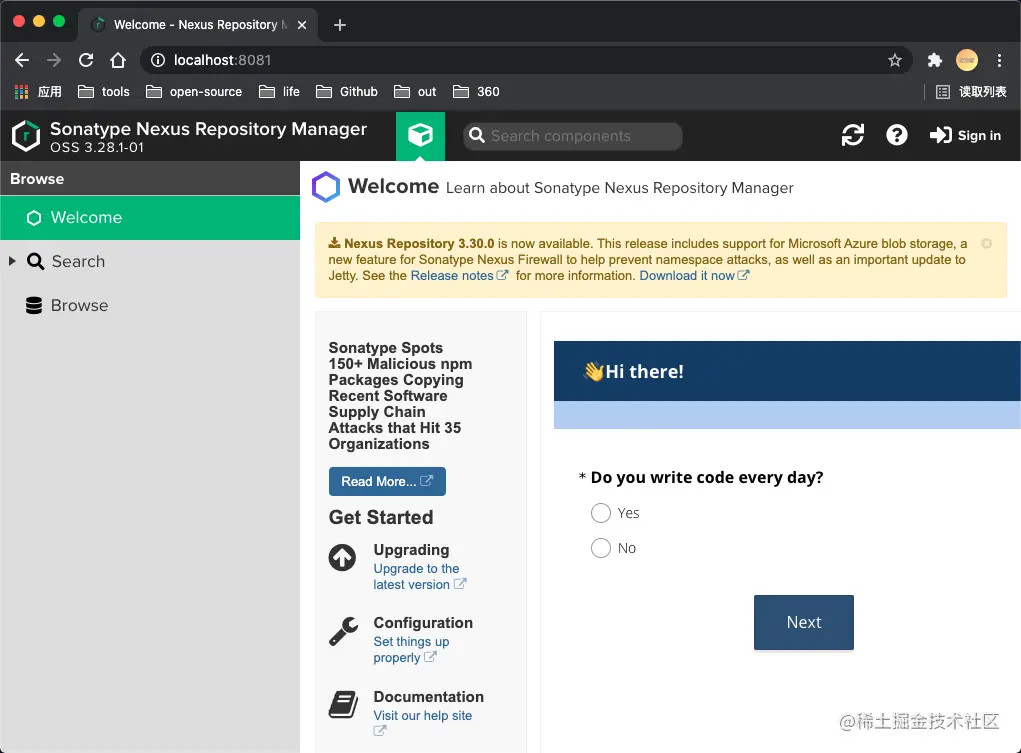Focus the Search components input field

pos(572,135)
